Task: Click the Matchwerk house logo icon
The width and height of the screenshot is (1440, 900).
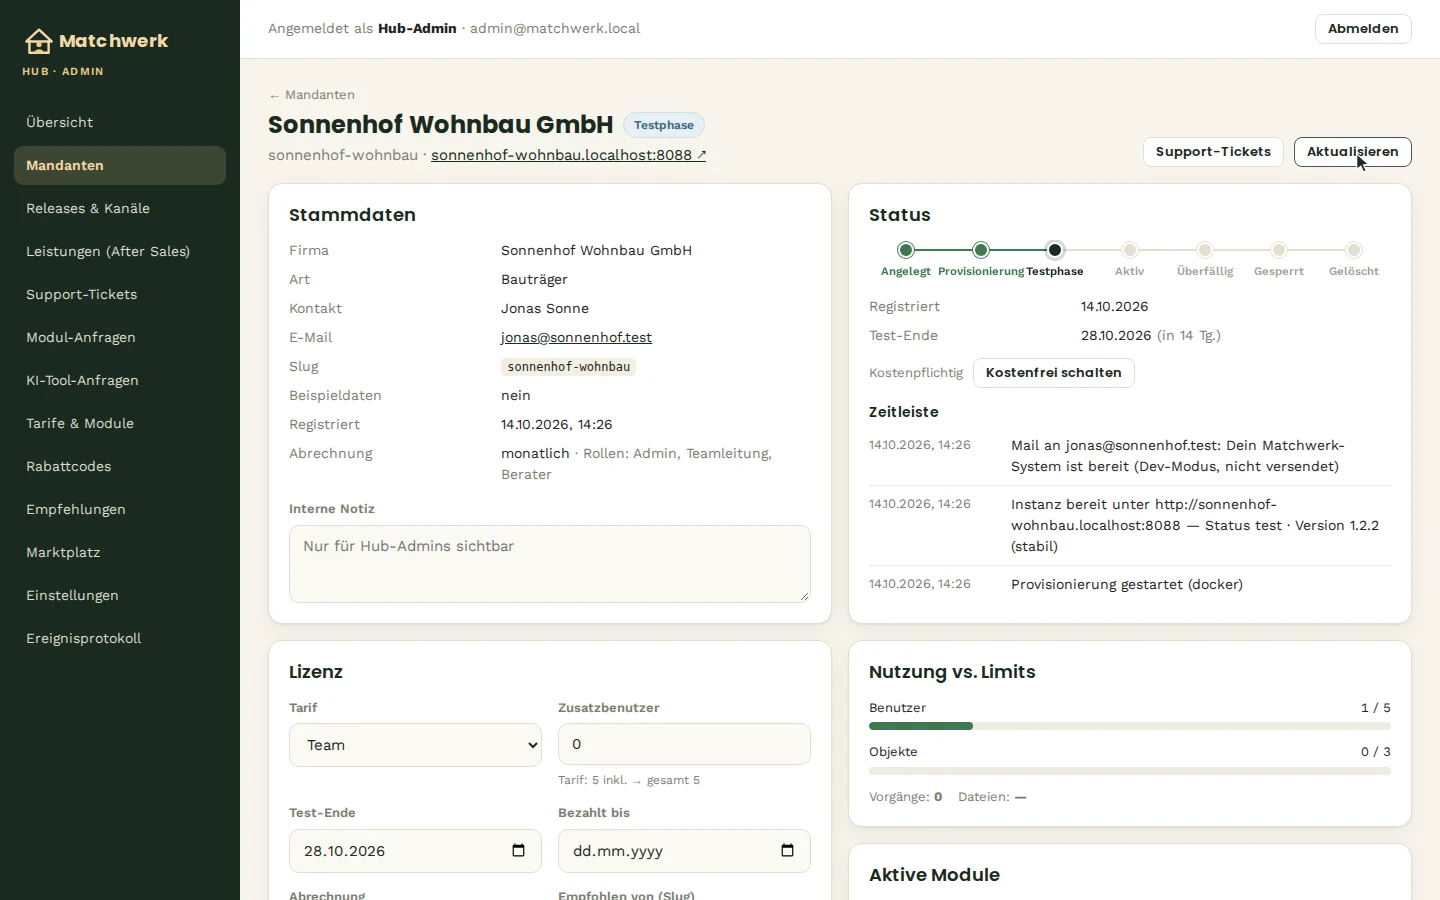Action: click(x=38, y=41)
